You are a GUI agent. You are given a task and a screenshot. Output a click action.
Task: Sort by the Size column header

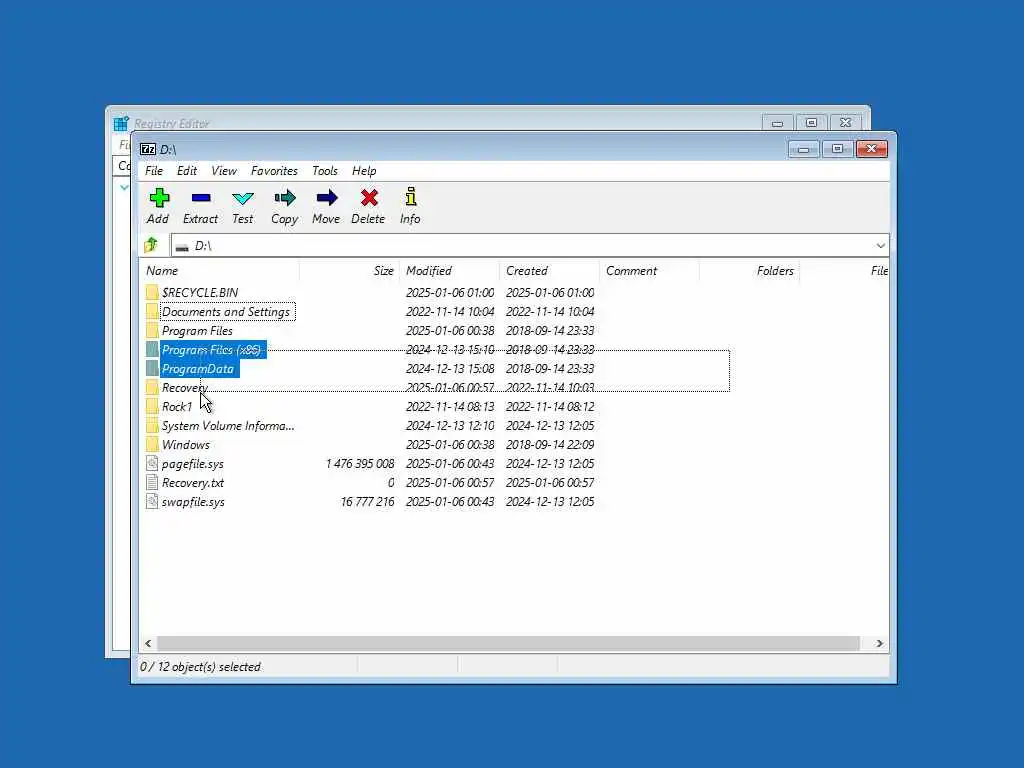coord(349,270)
